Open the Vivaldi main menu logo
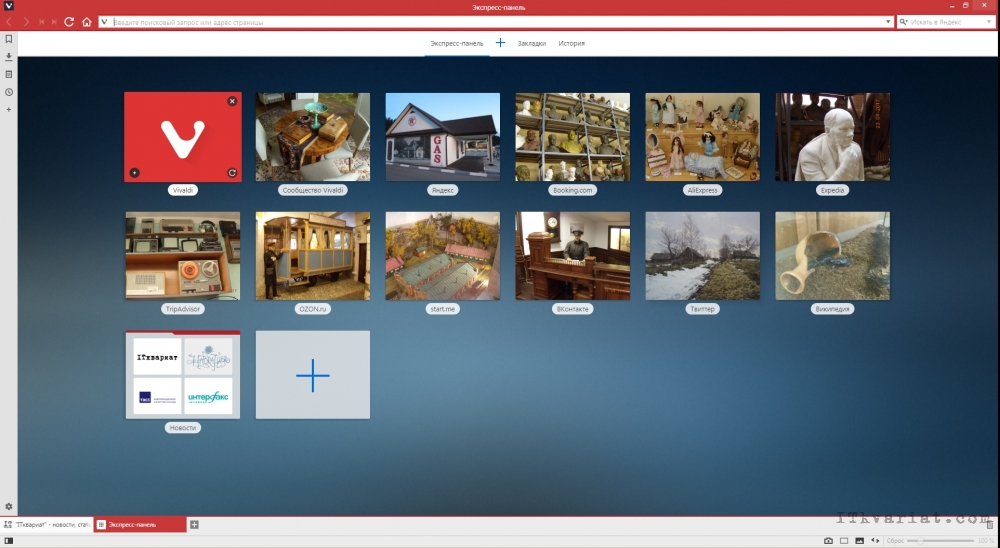The image size is (1000, 548). coord(8,6)
